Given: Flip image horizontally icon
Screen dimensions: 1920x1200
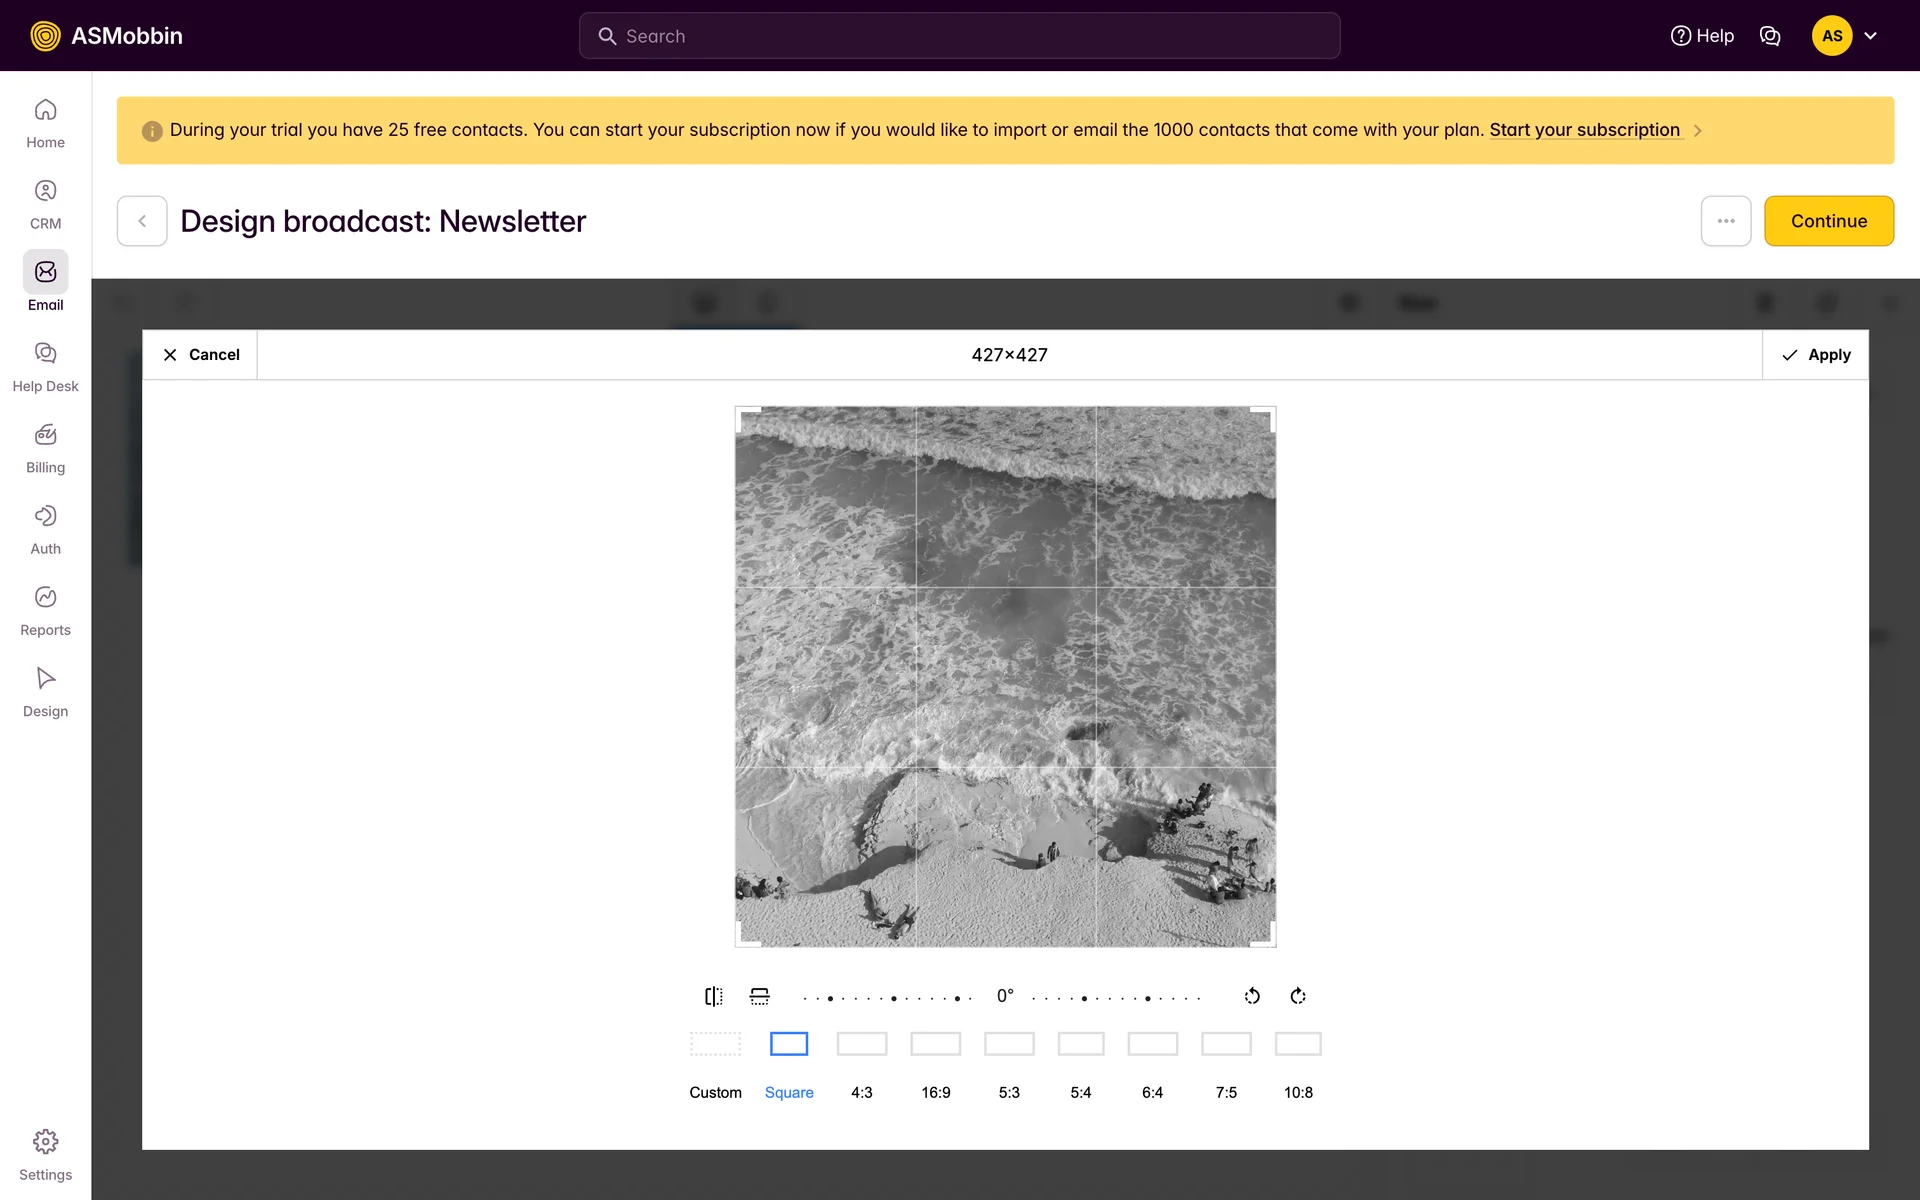Looking at the screenshot, I should pyautogui.click(x=713, y=996).
